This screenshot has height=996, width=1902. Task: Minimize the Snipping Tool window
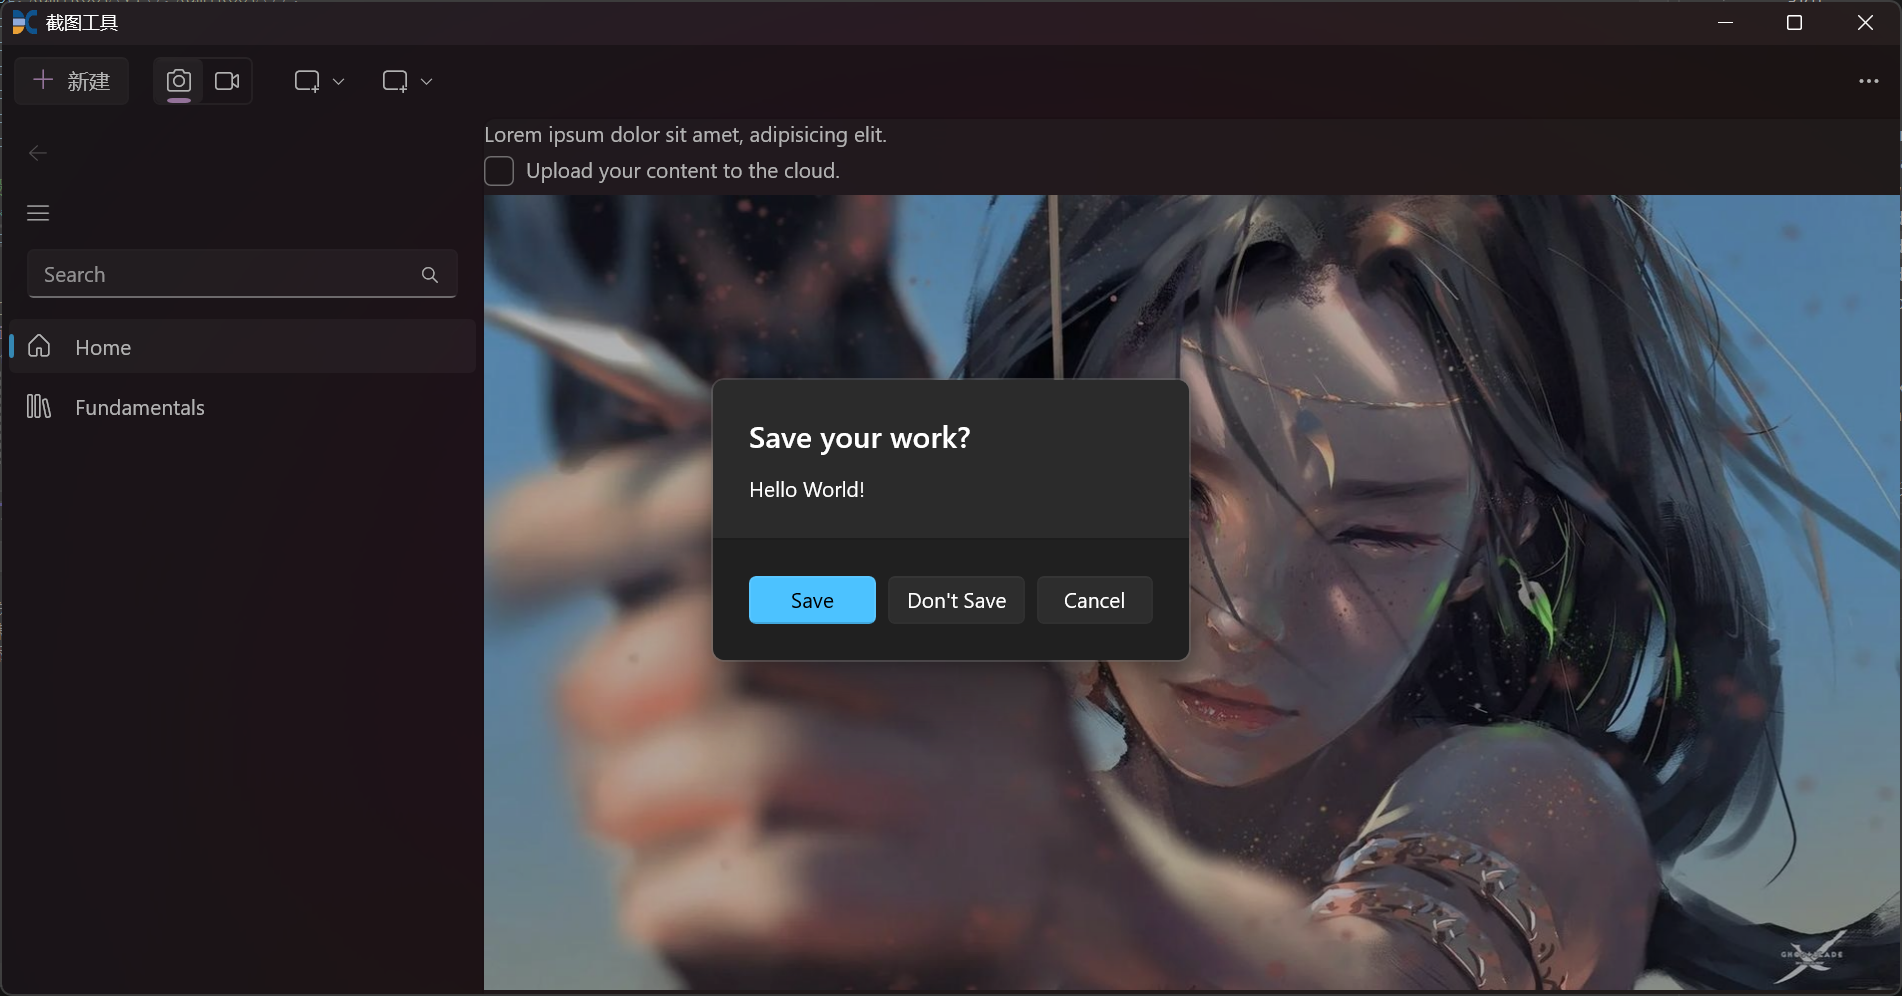pyautogui.click(x=1725, y=22)
